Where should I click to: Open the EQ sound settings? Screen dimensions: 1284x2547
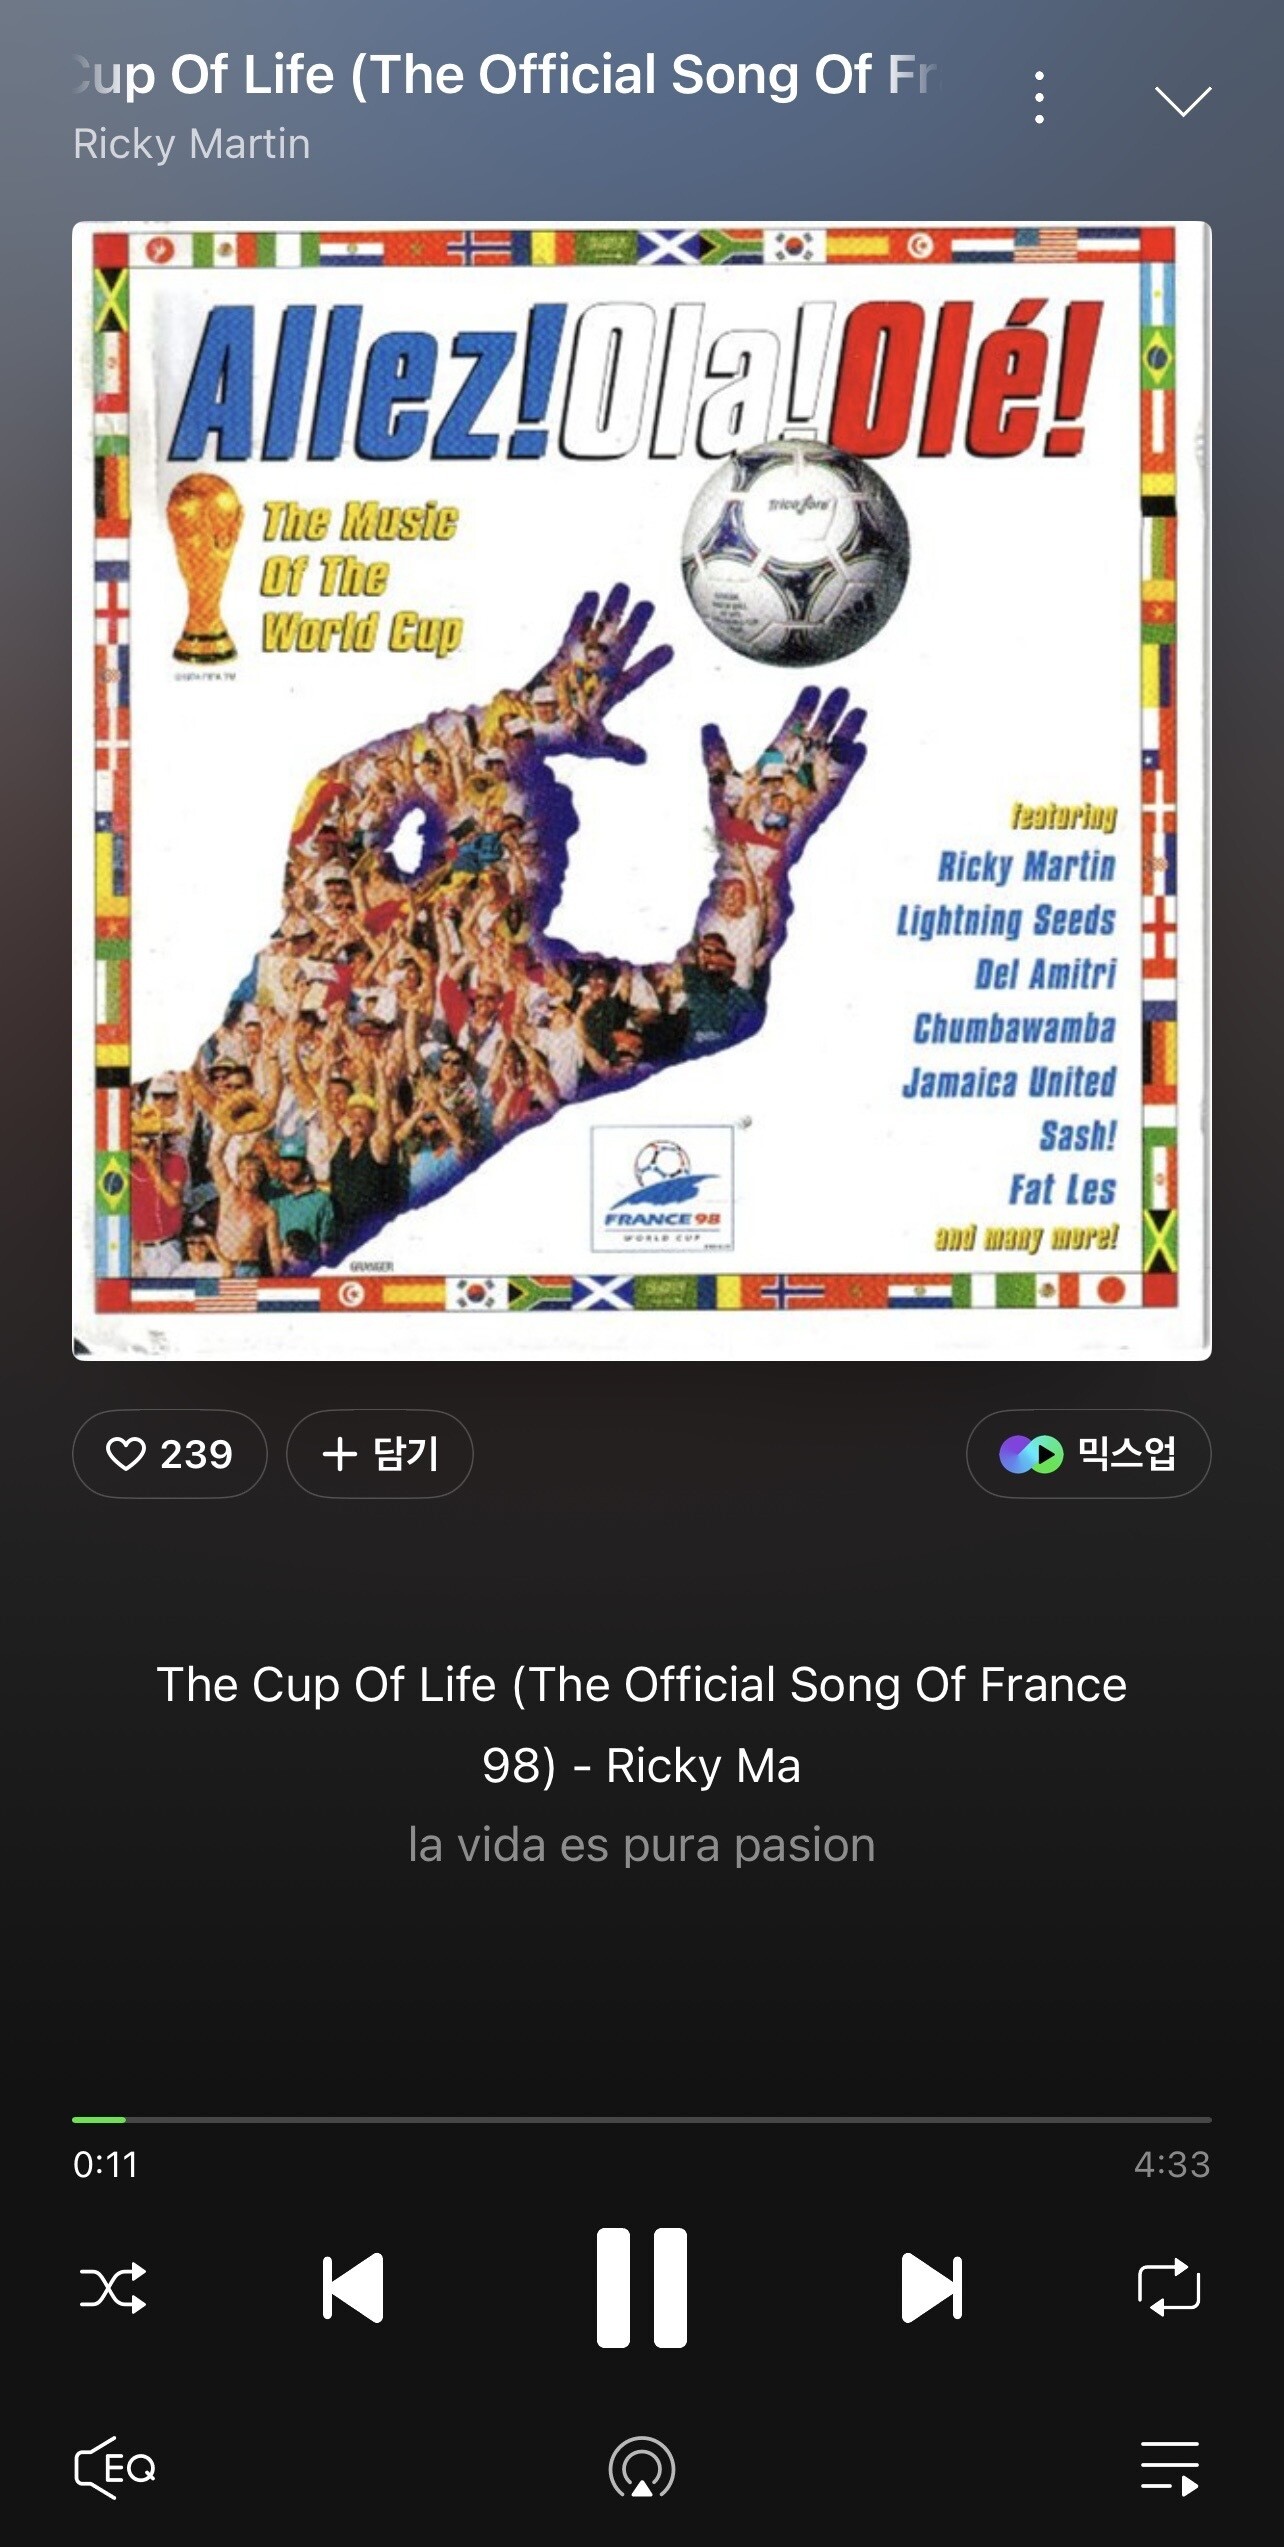tap(115, 2468)
